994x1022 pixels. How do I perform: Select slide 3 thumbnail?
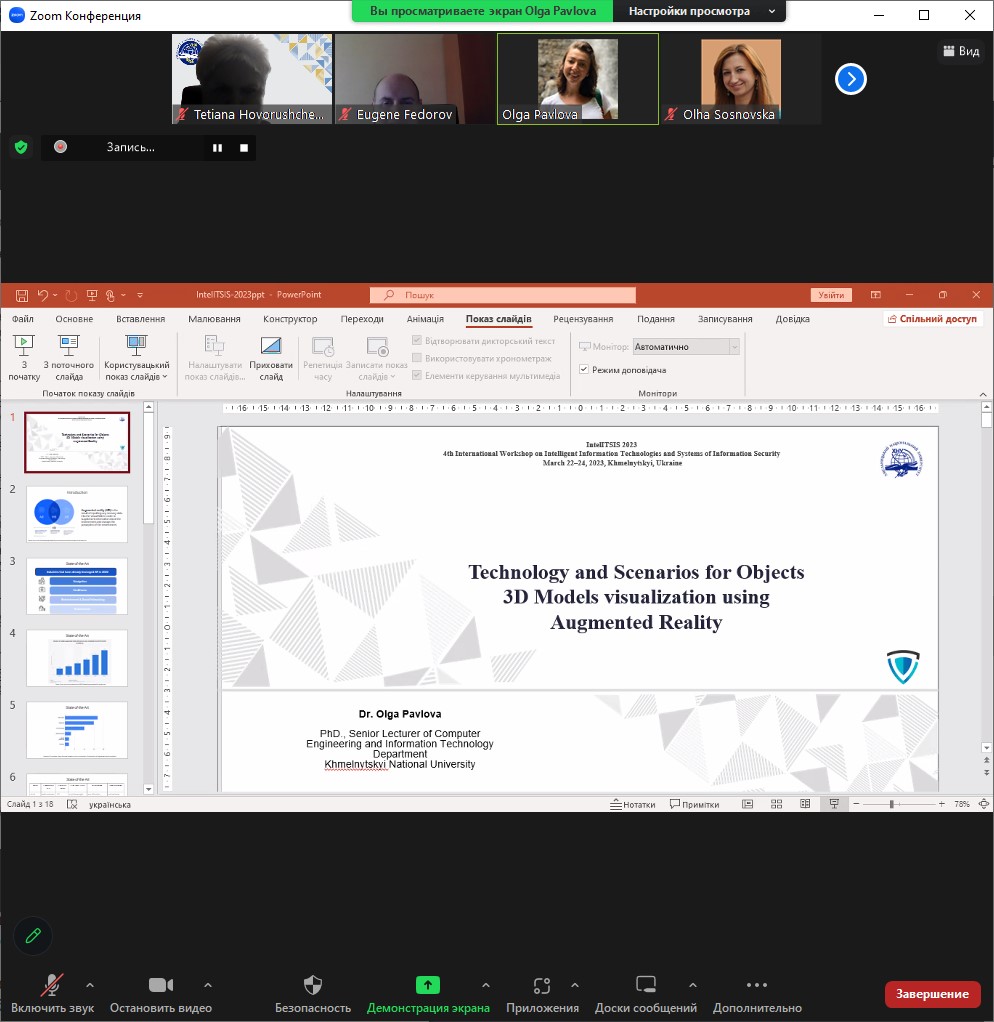[x=77, y=586]
